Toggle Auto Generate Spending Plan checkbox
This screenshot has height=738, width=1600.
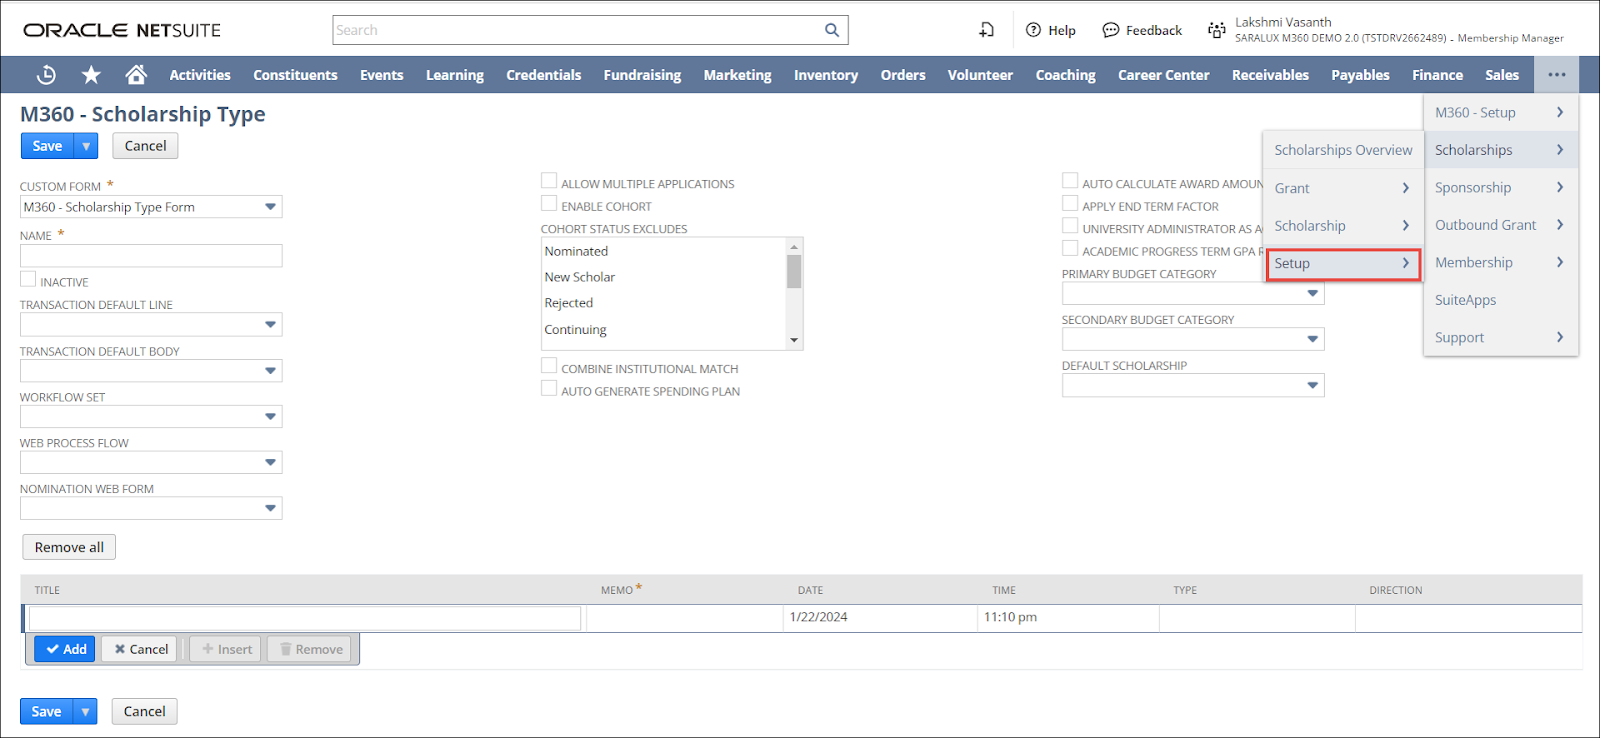549,389
